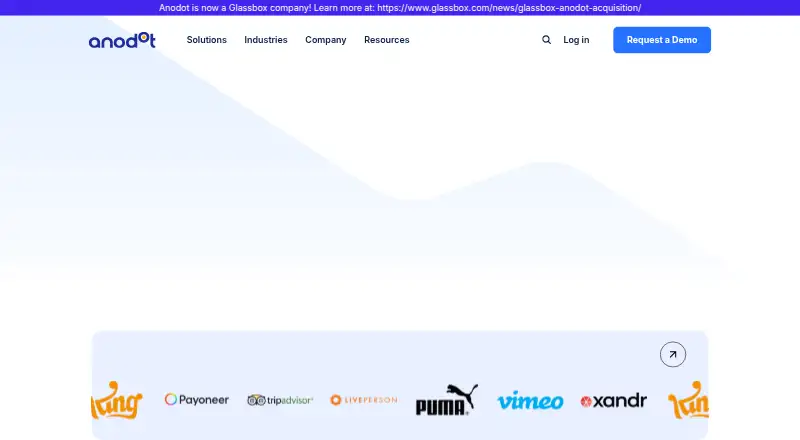The width and height of the screenshot is (800, 440).
Task: Click the Puma logo
Action: click(447, 399)
